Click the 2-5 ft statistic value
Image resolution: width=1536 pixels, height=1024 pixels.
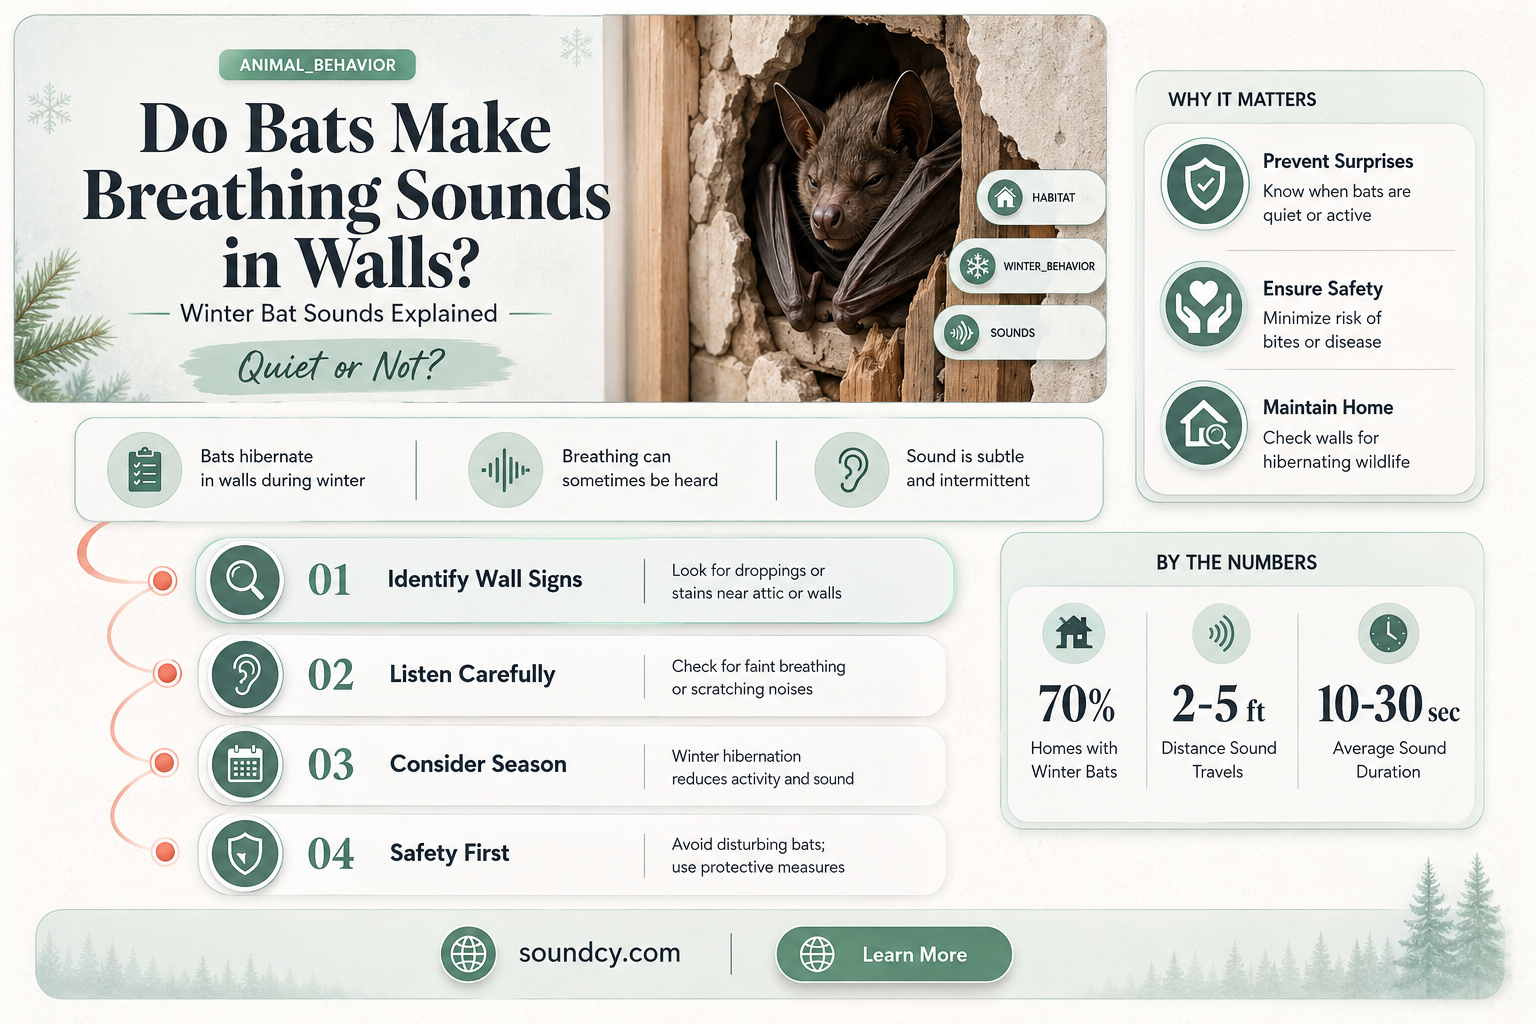[x=1218, y=704]
